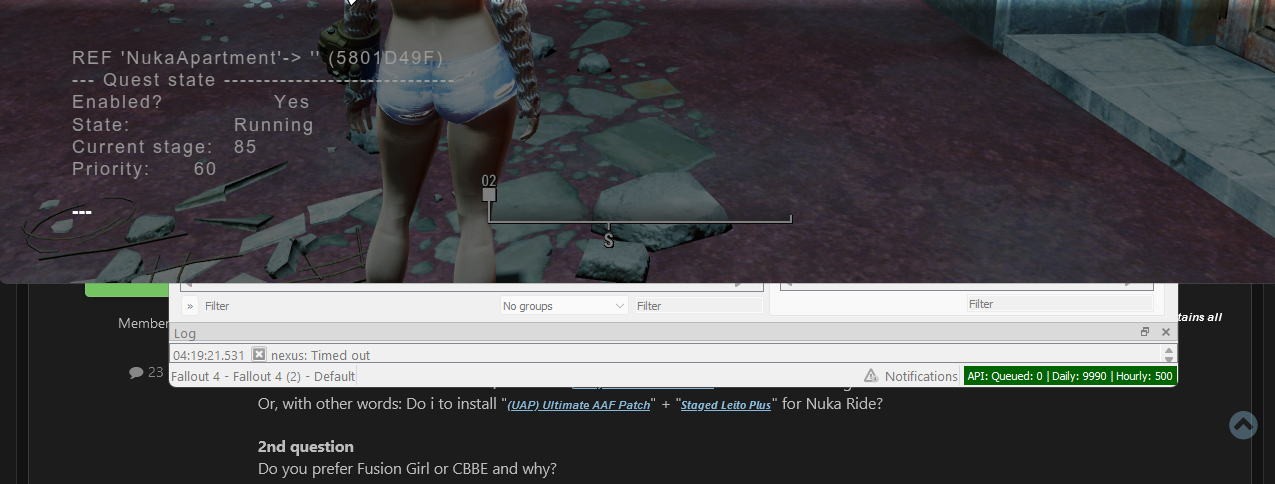Click the S compass heading in game
This screenshot has height=484, width=1275.
pyautogui.click(x=608, y=241)
